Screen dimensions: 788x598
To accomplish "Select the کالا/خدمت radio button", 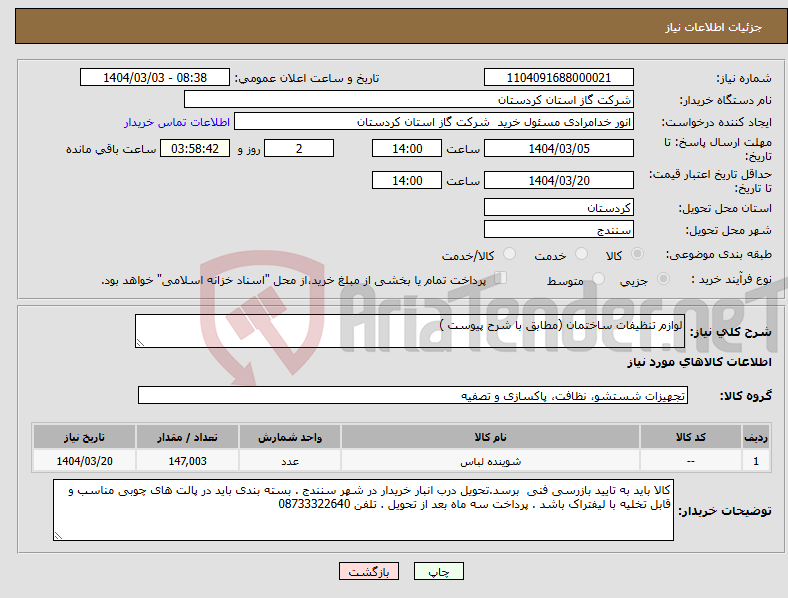I will pyautogui.click(x=510, y=254).
